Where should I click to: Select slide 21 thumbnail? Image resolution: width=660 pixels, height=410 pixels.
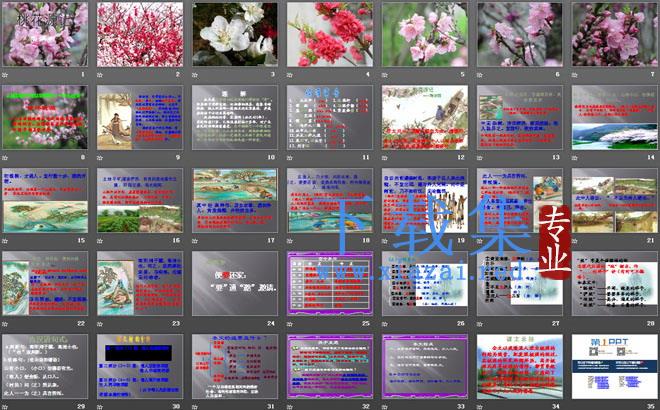(615, 200)
